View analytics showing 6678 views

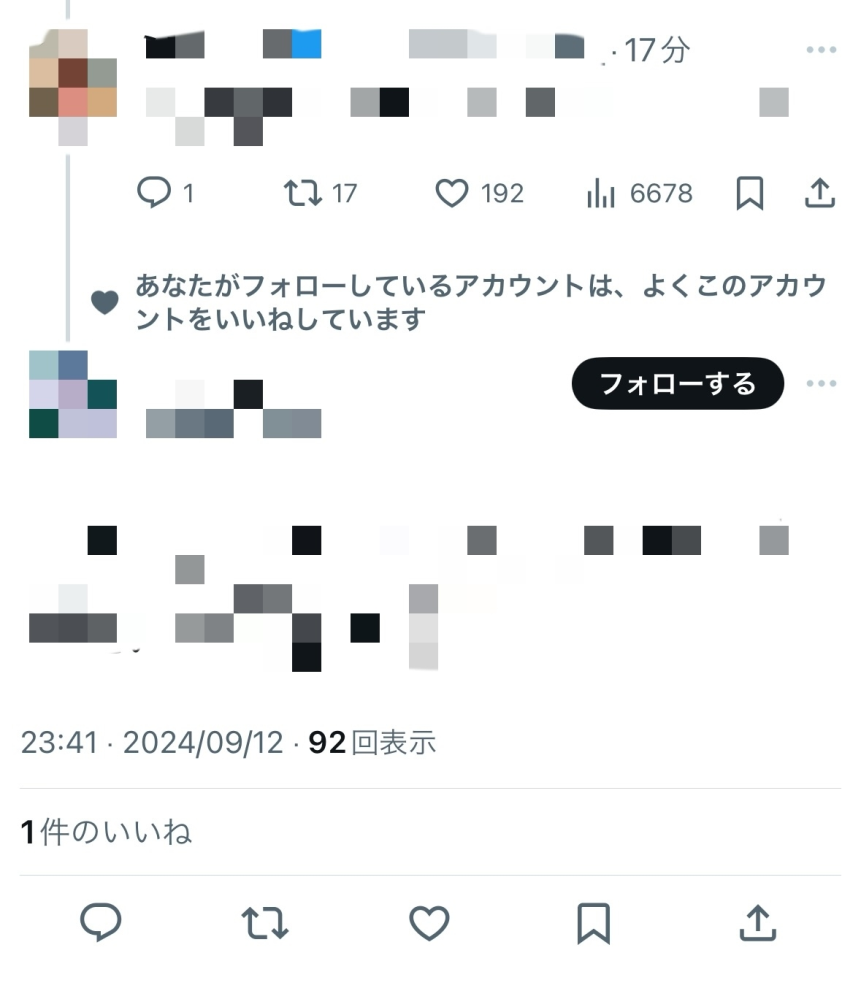pos(639,192)
